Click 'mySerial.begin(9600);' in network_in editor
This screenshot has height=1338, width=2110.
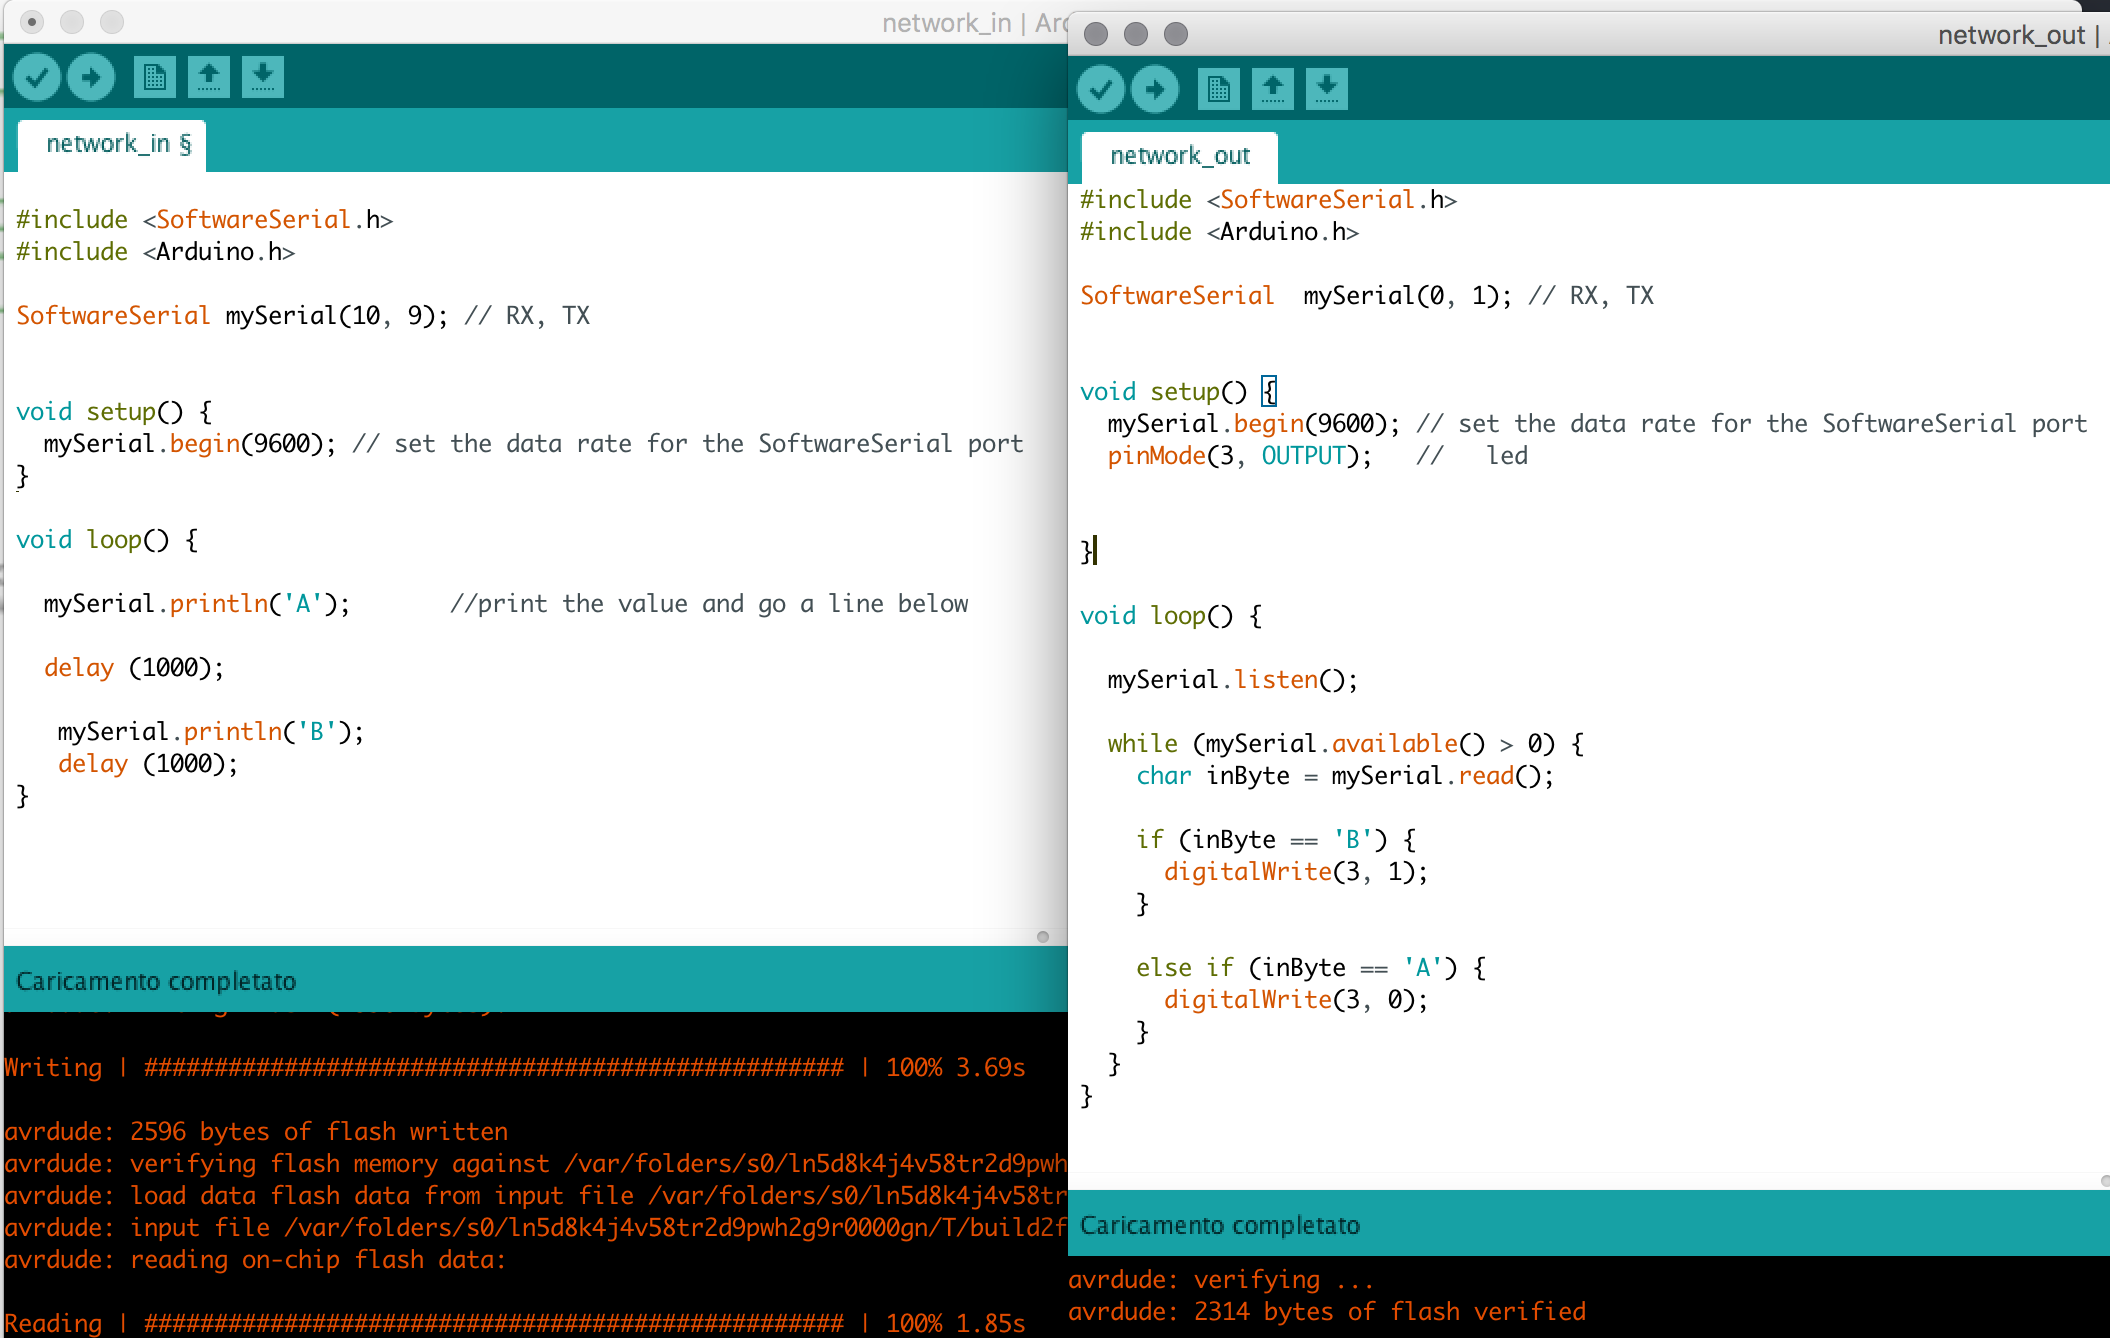(x=190, y=444)
